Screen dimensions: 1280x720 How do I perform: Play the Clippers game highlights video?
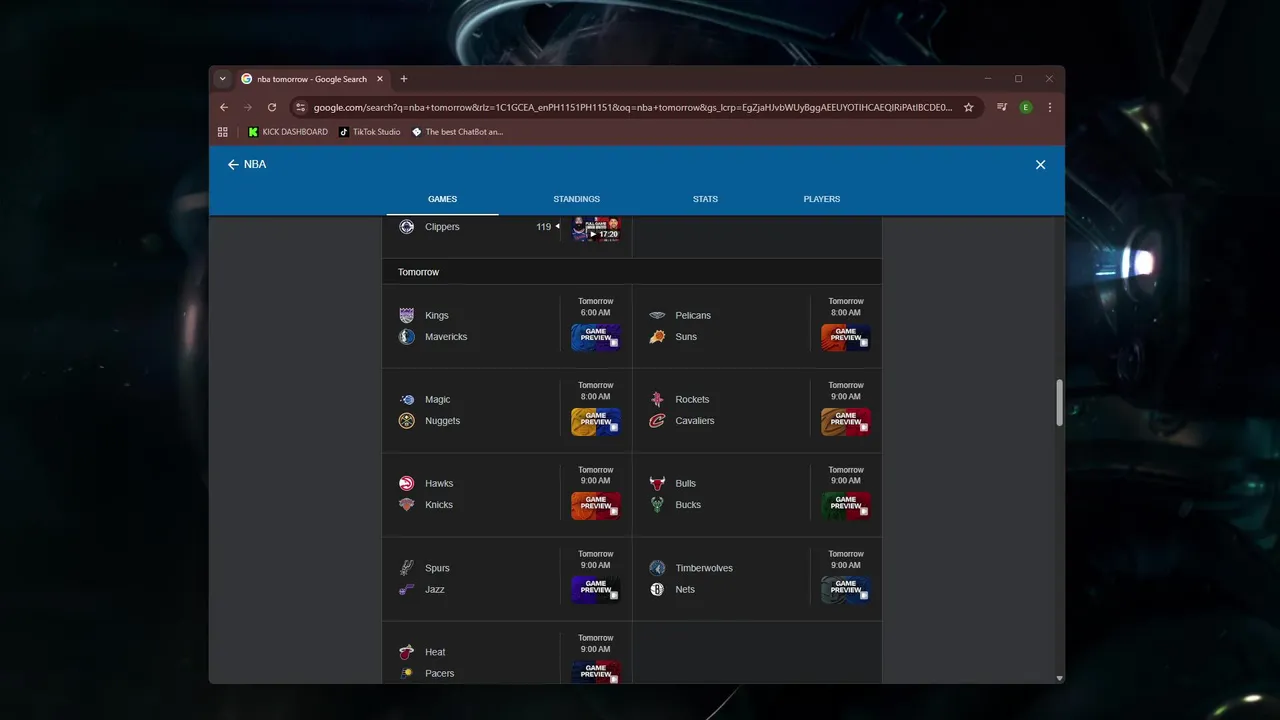point(596,228)
